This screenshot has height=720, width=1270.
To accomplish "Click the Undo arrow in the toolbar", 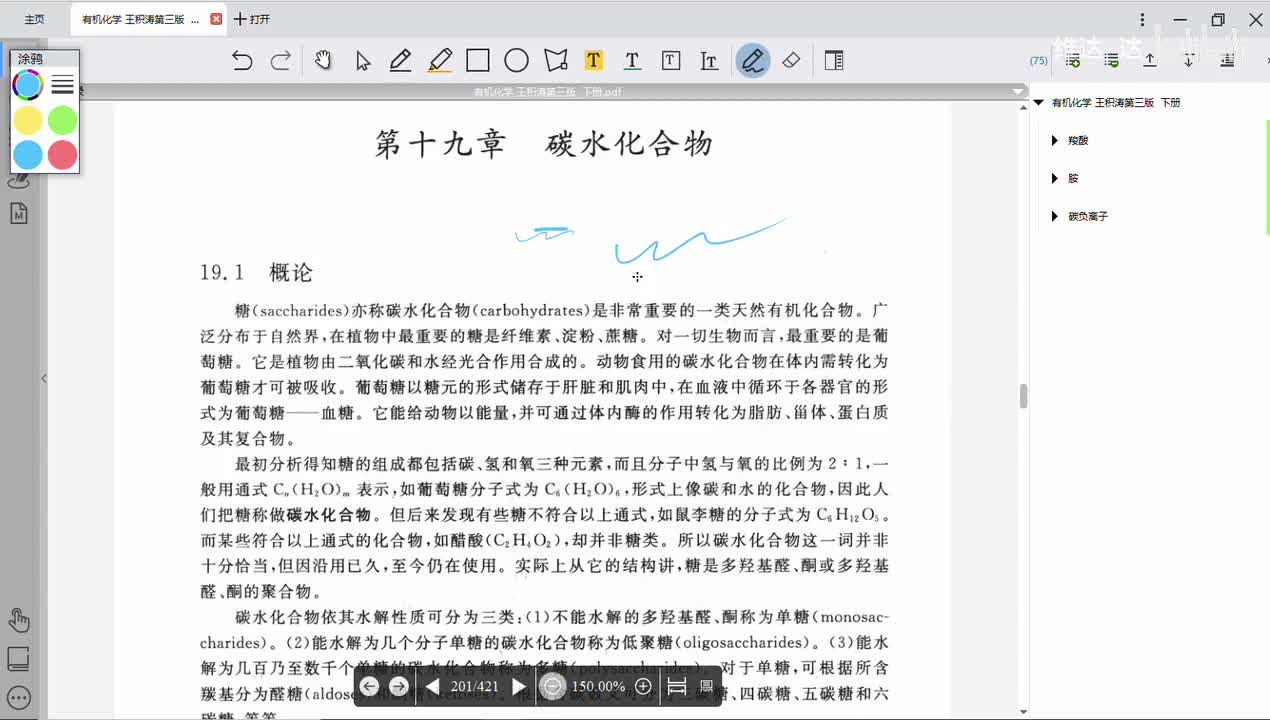I will point(242,61).
